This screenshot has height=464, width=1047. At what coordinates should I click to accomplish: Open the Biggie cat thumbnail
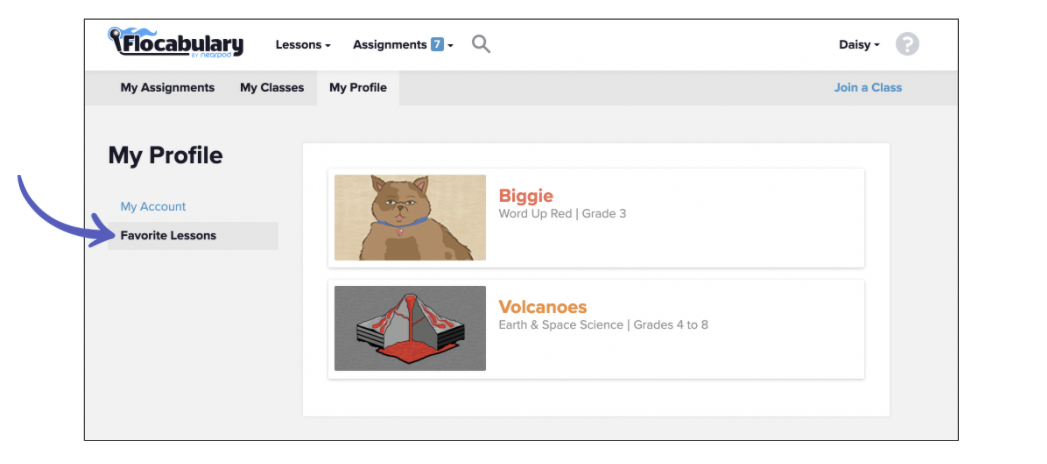(410, 218)
